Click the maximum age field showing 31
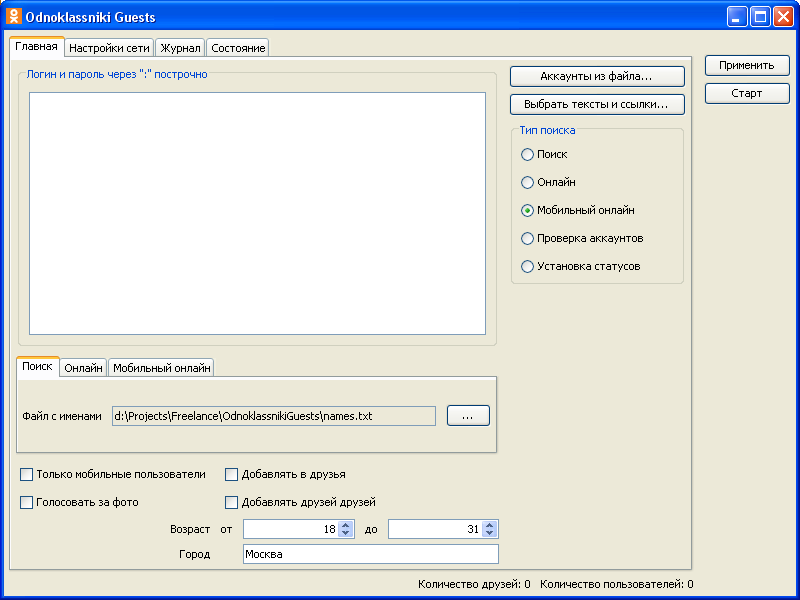 [x=435, y=529]
